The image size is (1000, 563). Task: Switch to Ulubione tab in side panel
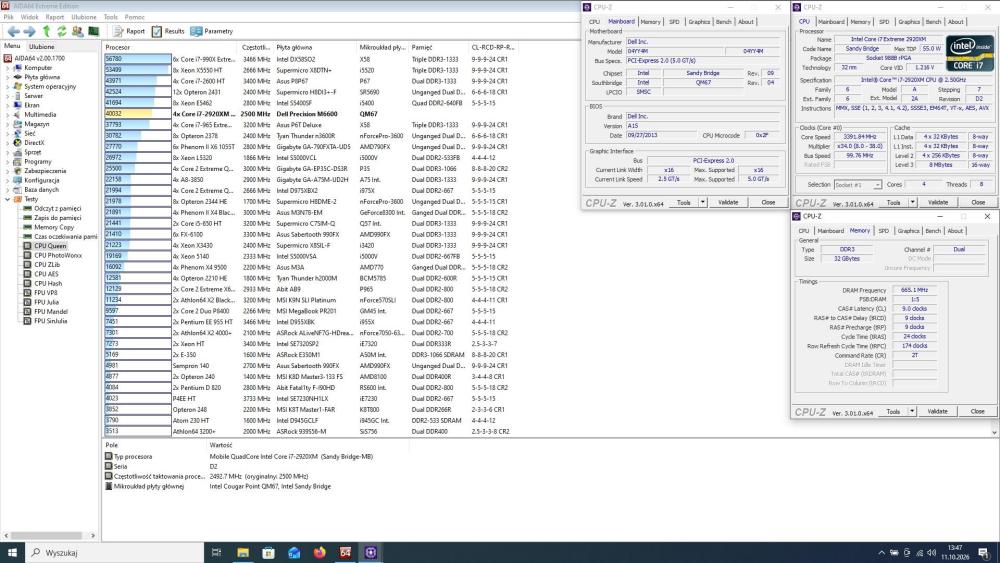(x=41, y=47)
